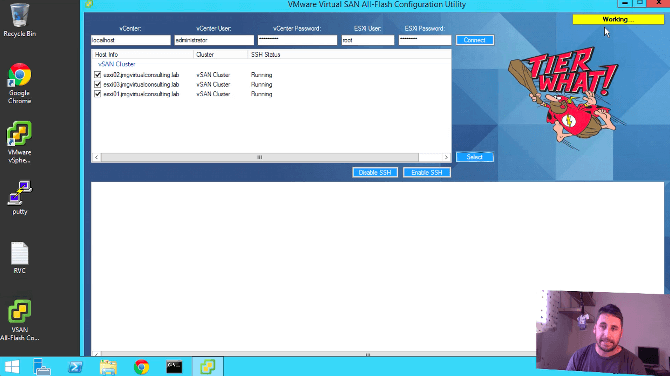Select the putty desktop icon
670x376 pixels.
(20, 197)
